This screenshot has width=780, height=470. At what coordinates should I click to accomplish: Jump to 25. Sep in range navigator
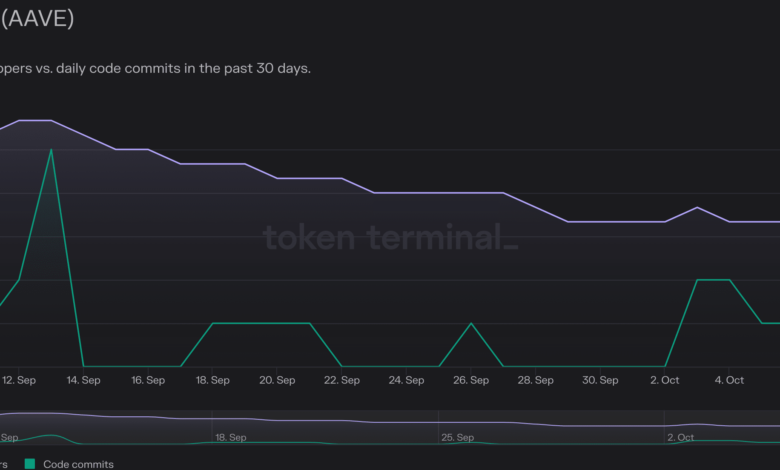pyautogui.click(x=457, y=437)
